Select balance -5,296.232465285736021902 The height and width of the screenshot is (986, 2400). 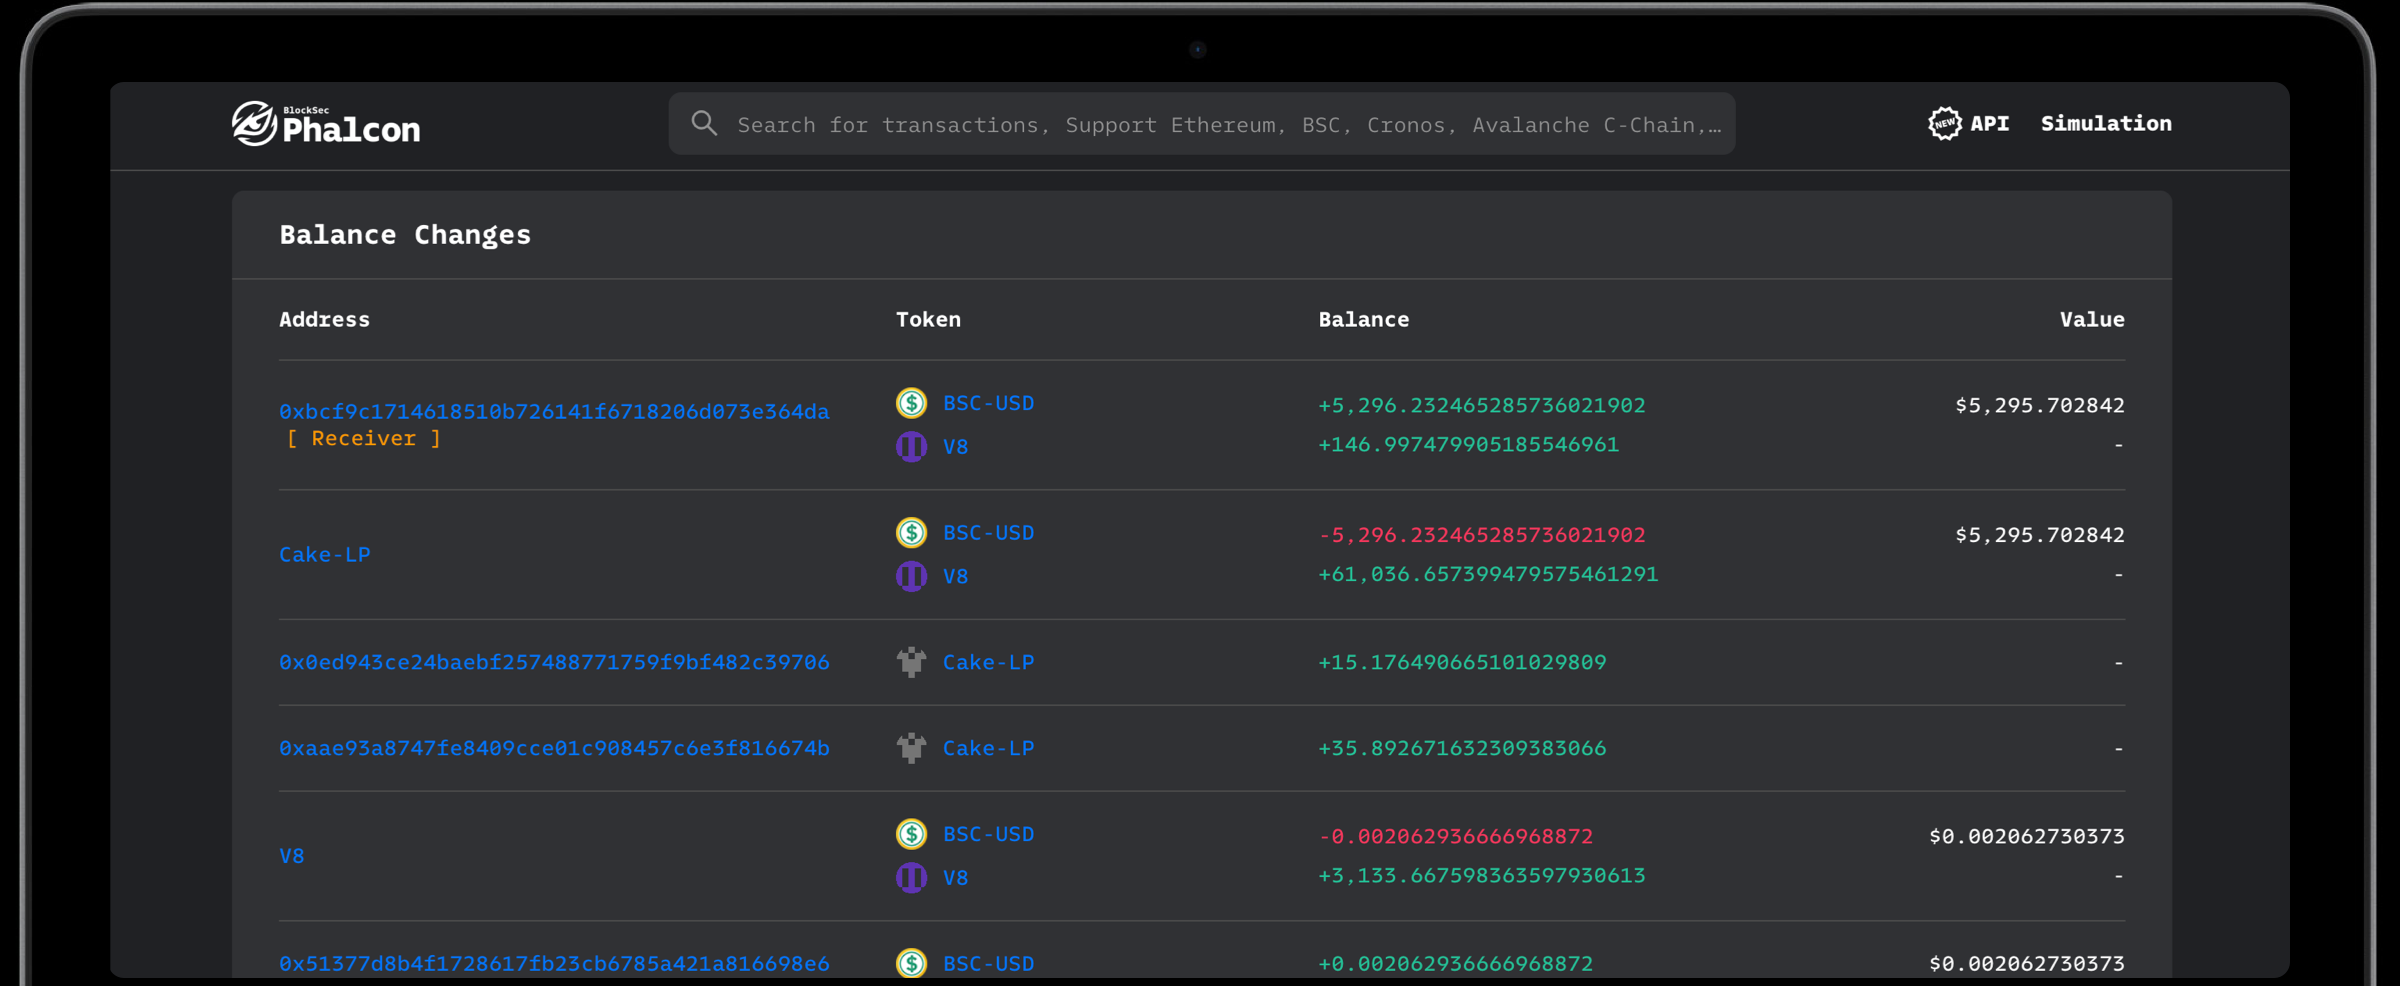pos(1481,535)
